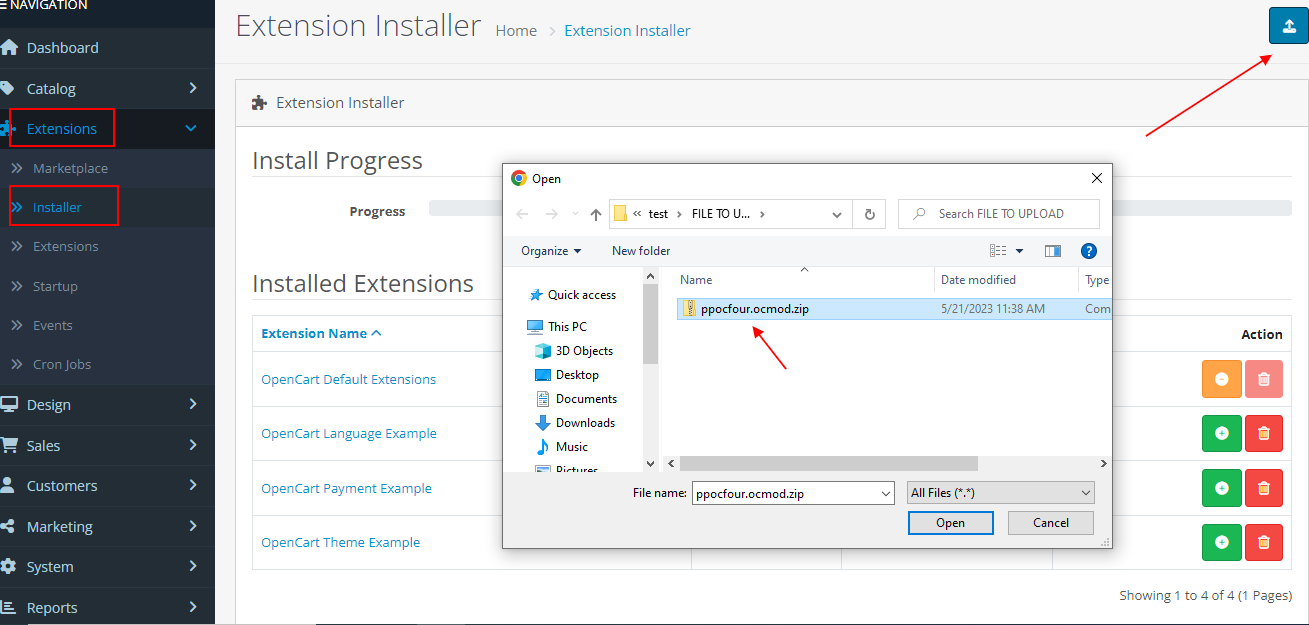Select Desktop in the folder tree
1309x625 pixels.
pos(567,375)
